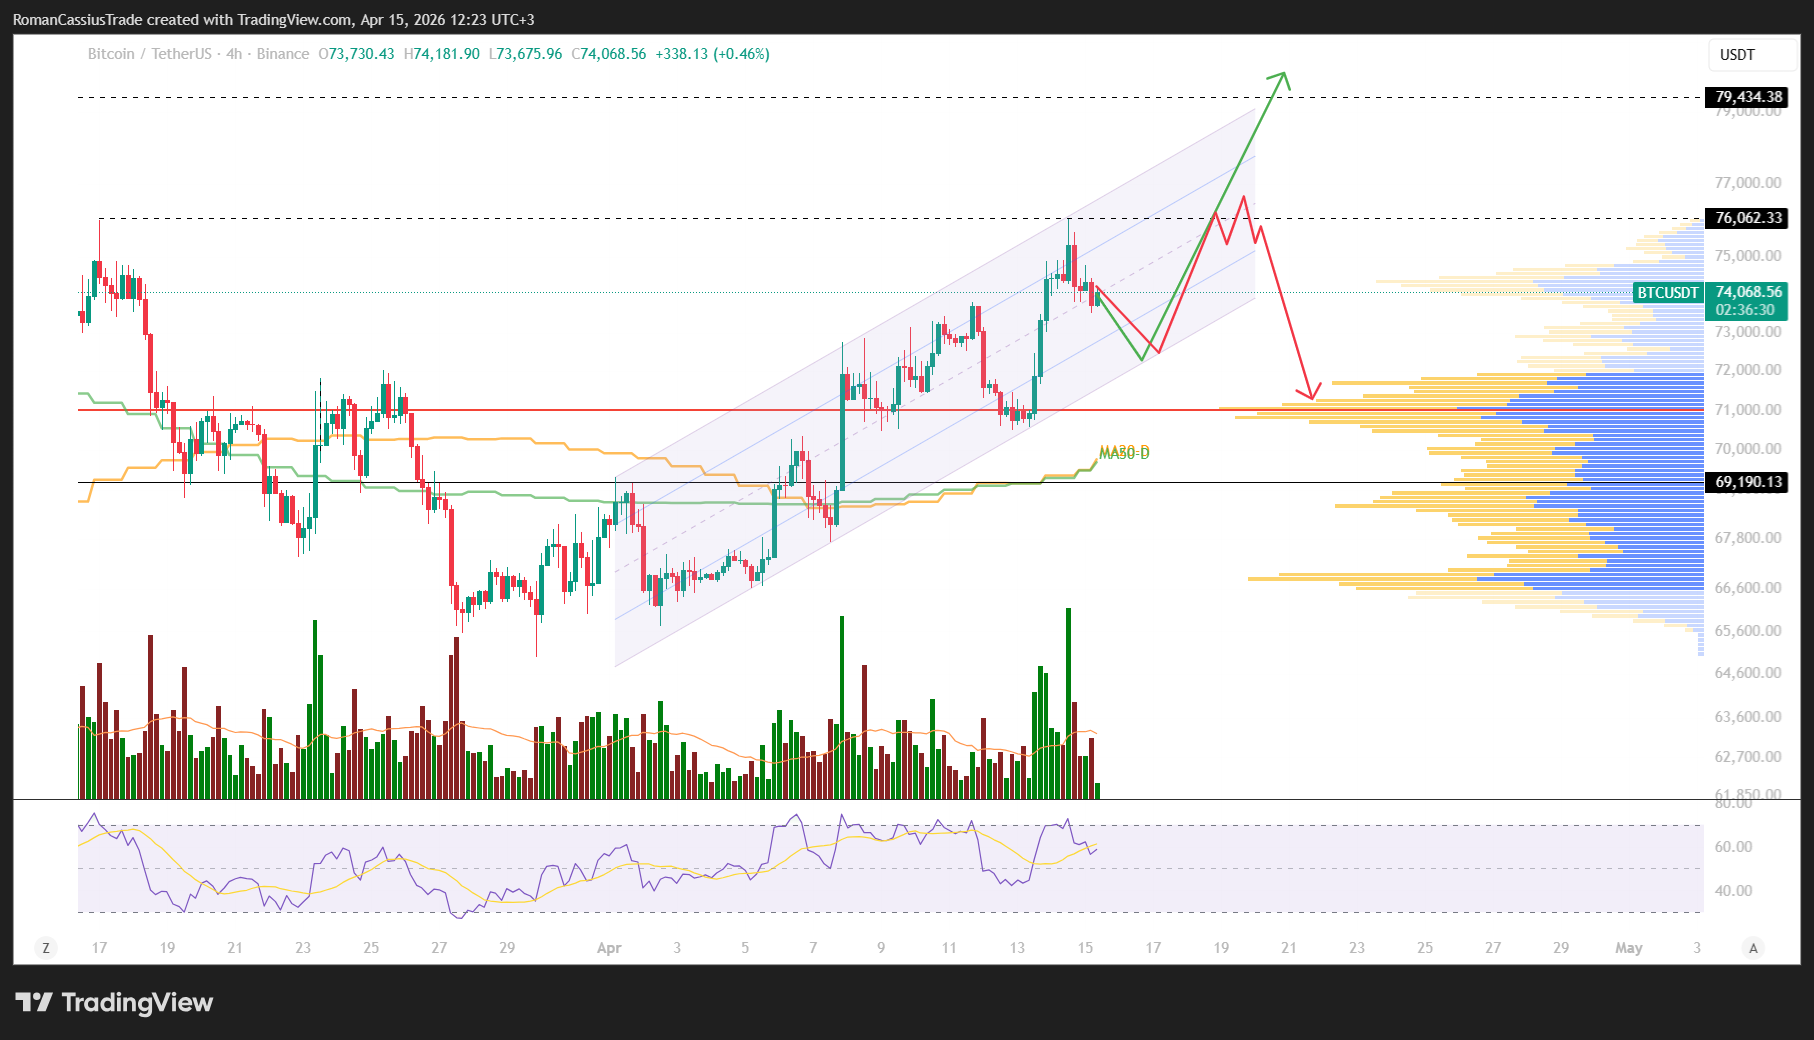Click the Bitcoin / TetherUS symbol title
The image size is (1814, 1040).
tap(150, 54)
